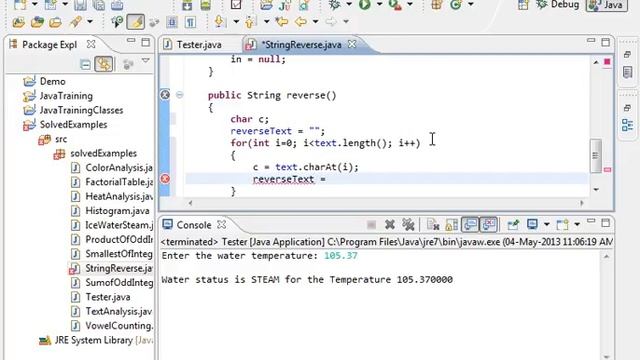Click the Run green play button
Image resolution: width=640 pixels, height=360 pixels.
click(x=364, y=4)
